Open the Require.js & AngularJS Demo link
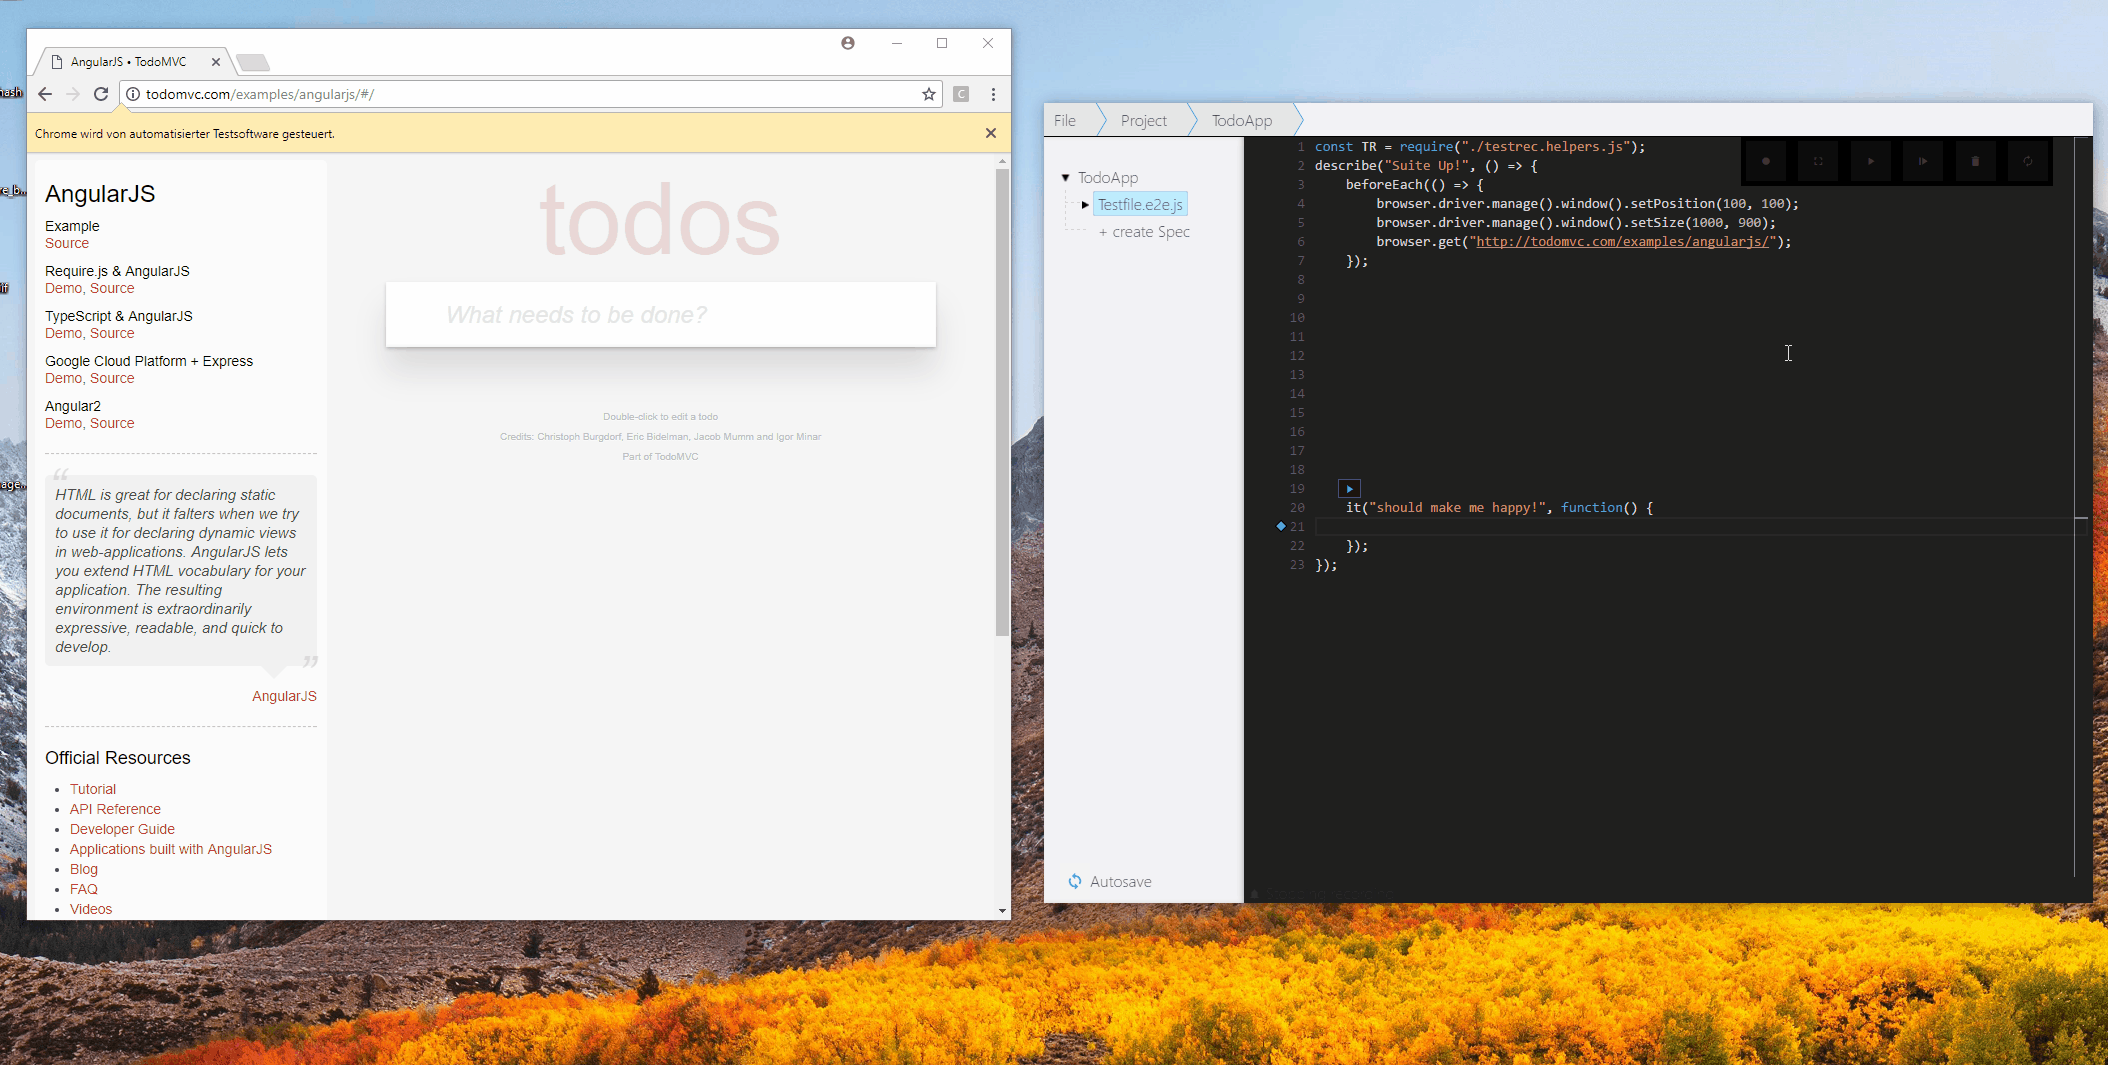Viewport: 2108px width, 1065px height. tap(63, 288)
